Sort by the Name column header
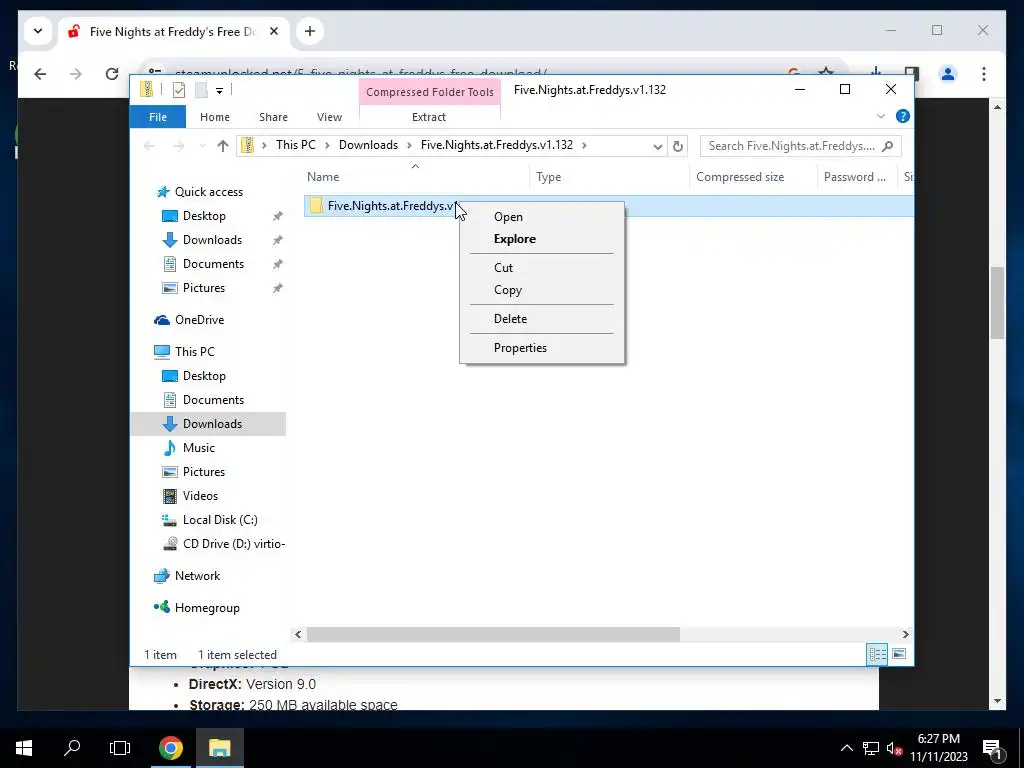This screenshot has height=768, width=1024. tap(323, 177)
